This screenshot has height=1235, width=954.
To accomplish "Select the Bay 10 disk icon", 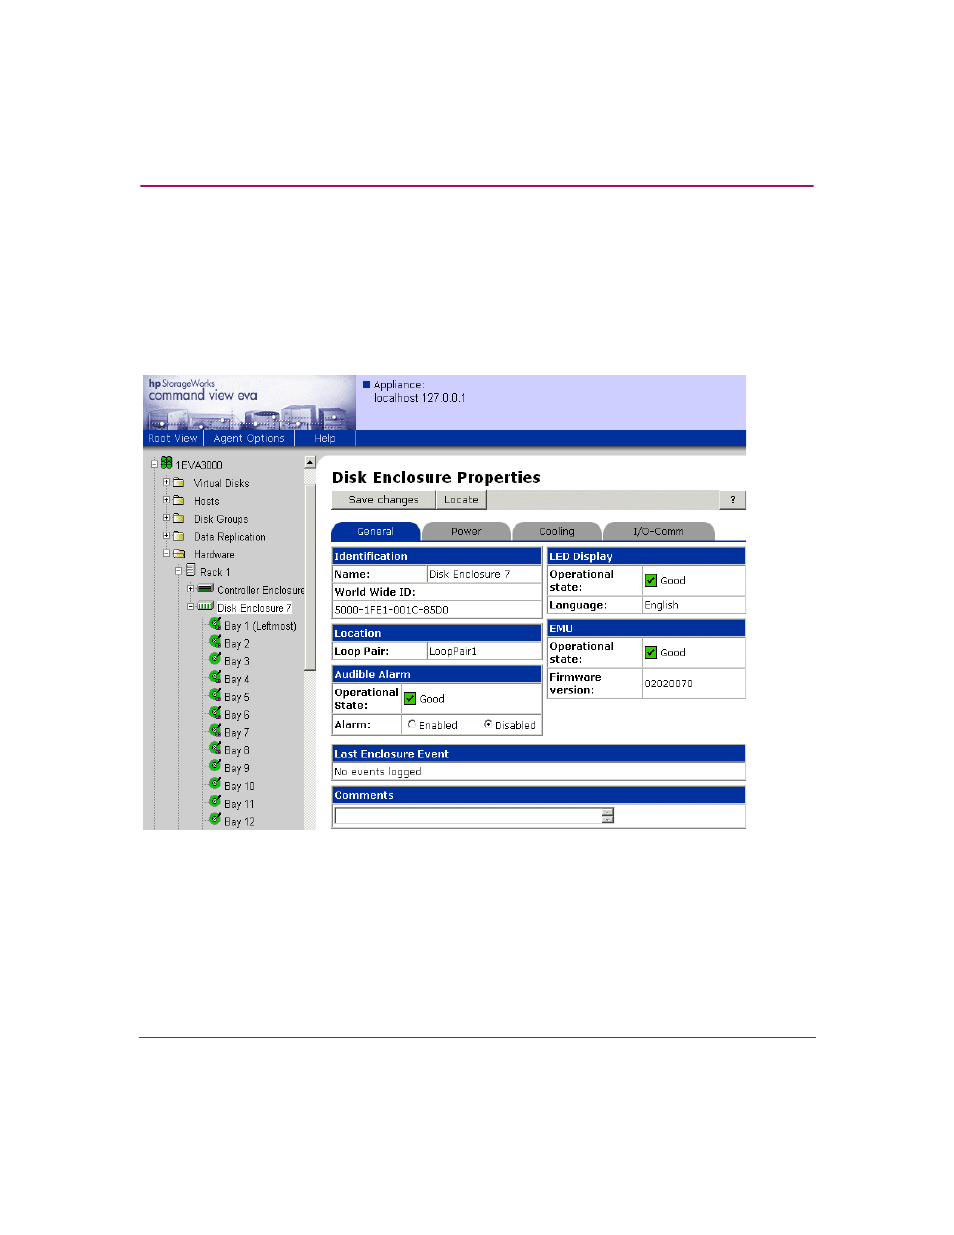I will pos(215,785).
